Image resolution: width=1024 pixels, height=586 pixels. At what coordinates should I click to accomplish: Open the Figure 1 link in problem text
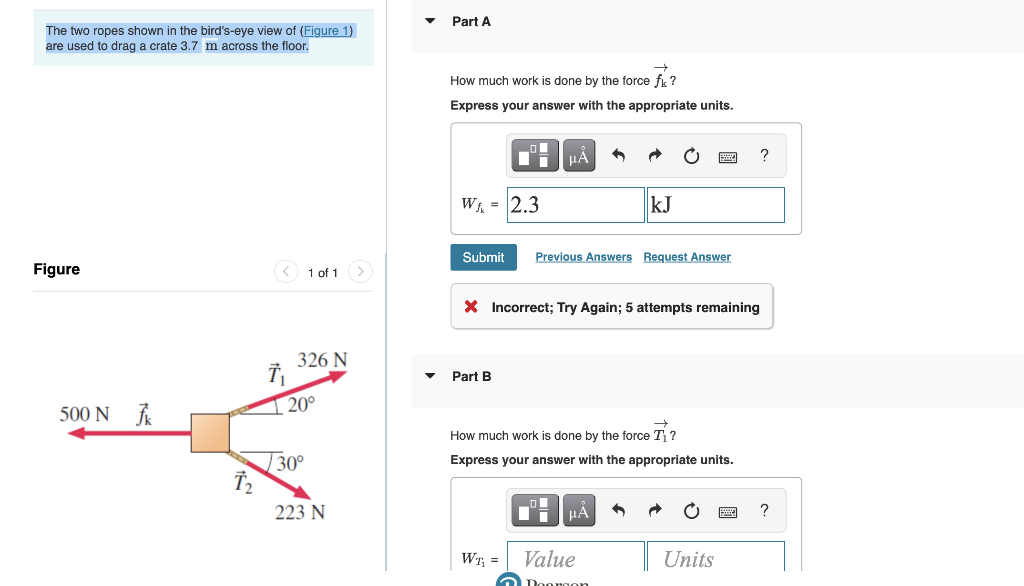pyautogui.click(x=326, y=31)
